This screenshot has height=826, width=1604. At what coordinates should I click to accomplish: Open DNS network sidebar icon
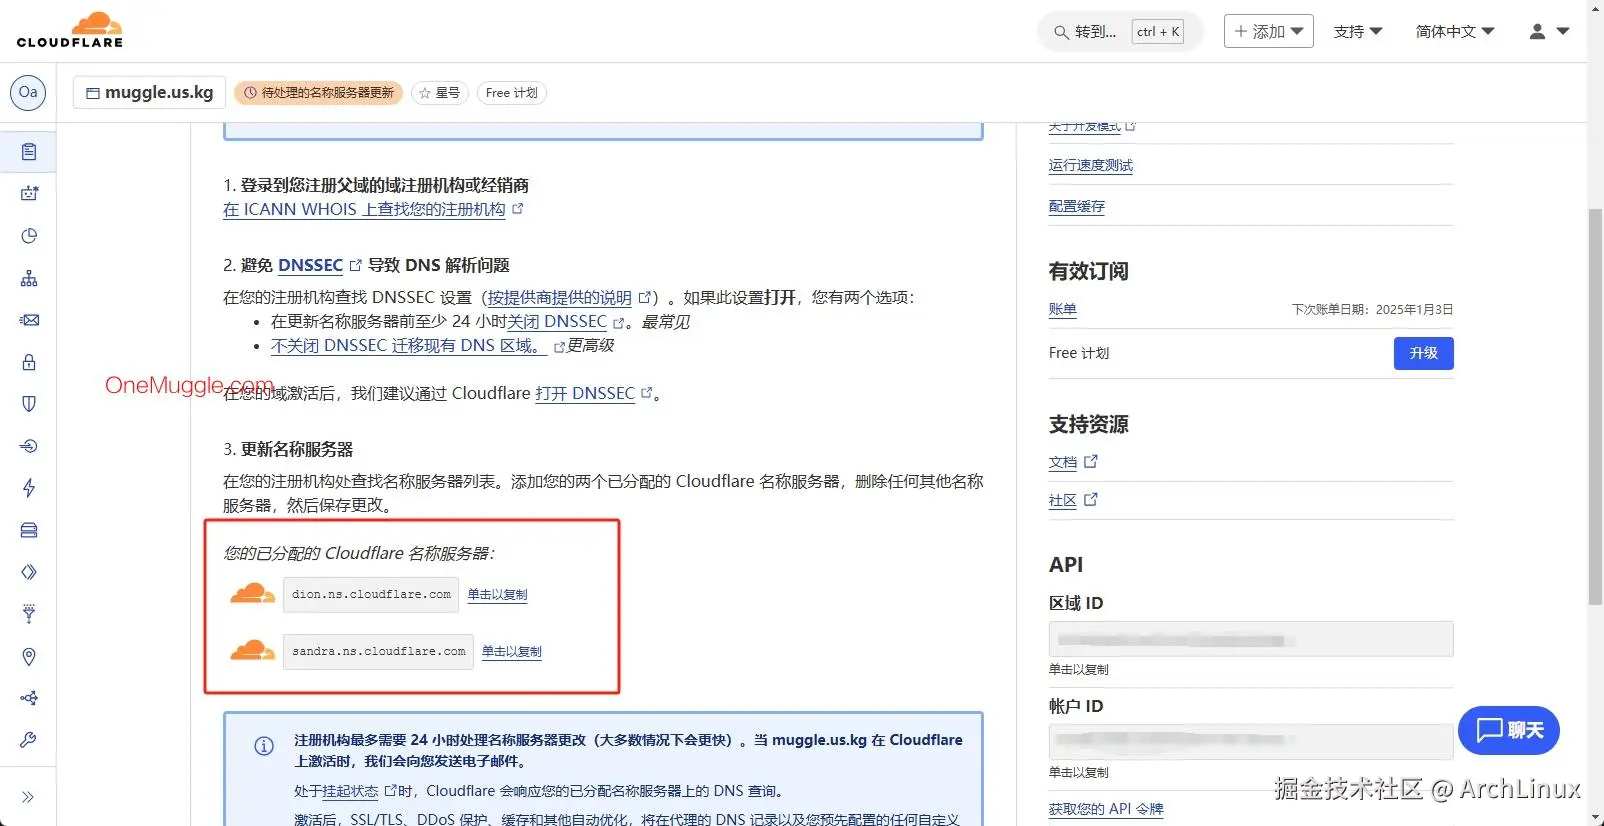pos(29,278)
